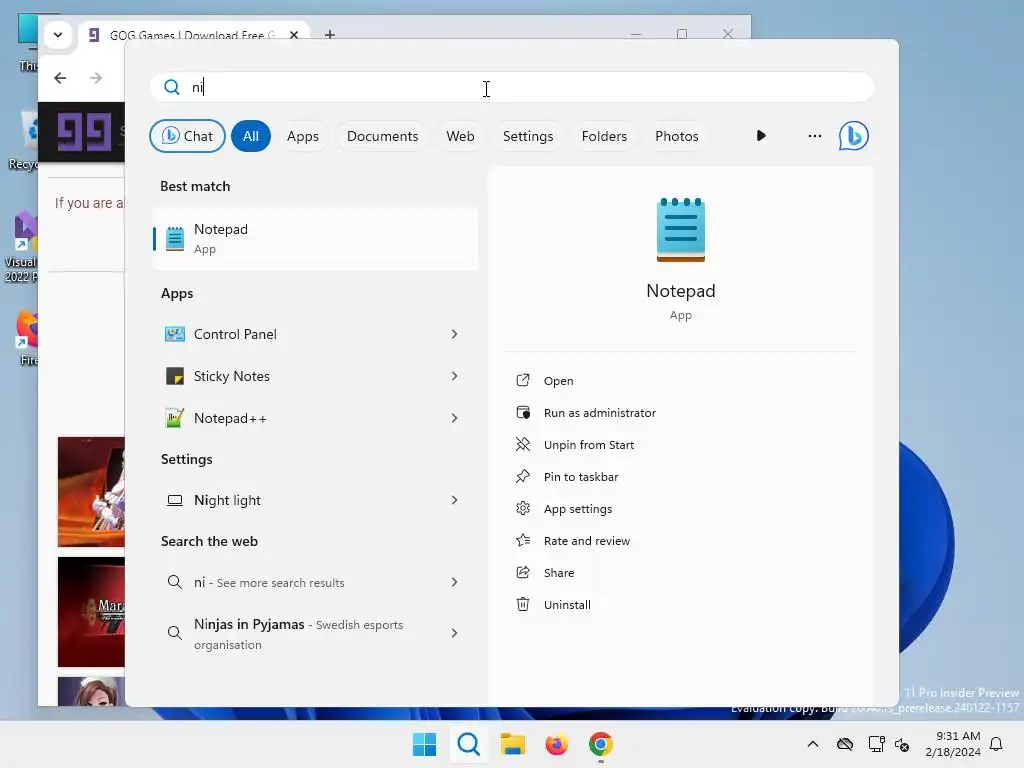Viewport: 1024px width, 768px height.
Task: Open the more options ellipsis in search filters
Action: (814, 136)
